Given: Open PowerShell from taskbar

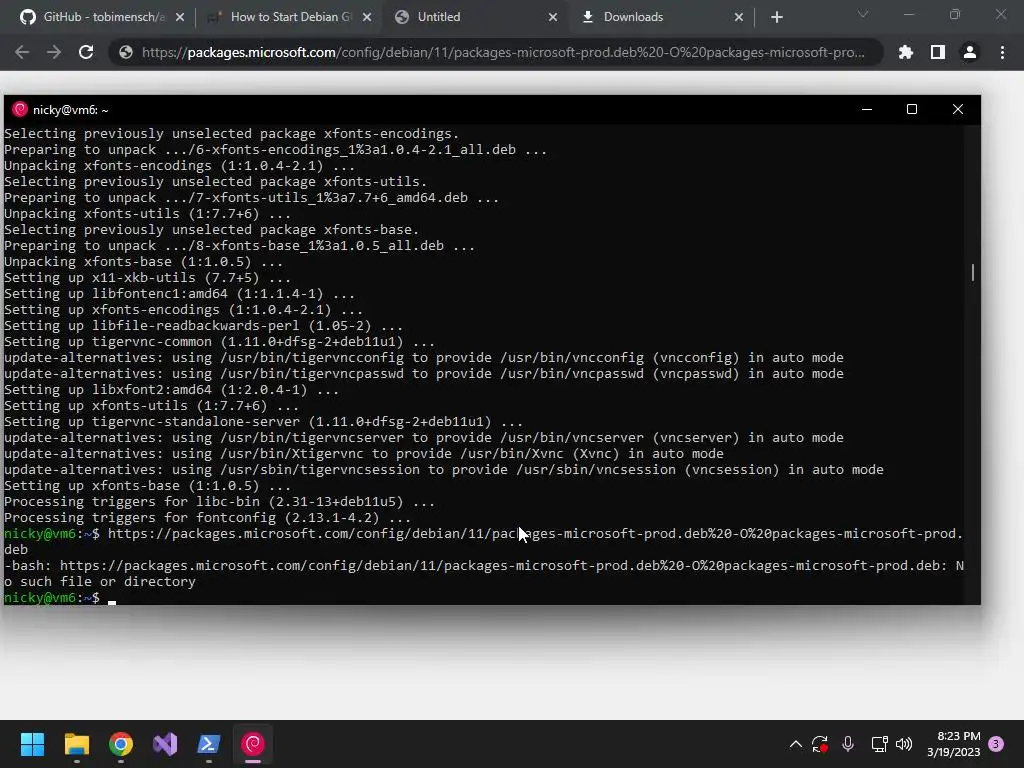Looking at the screenshot, I should coord(209,744).
